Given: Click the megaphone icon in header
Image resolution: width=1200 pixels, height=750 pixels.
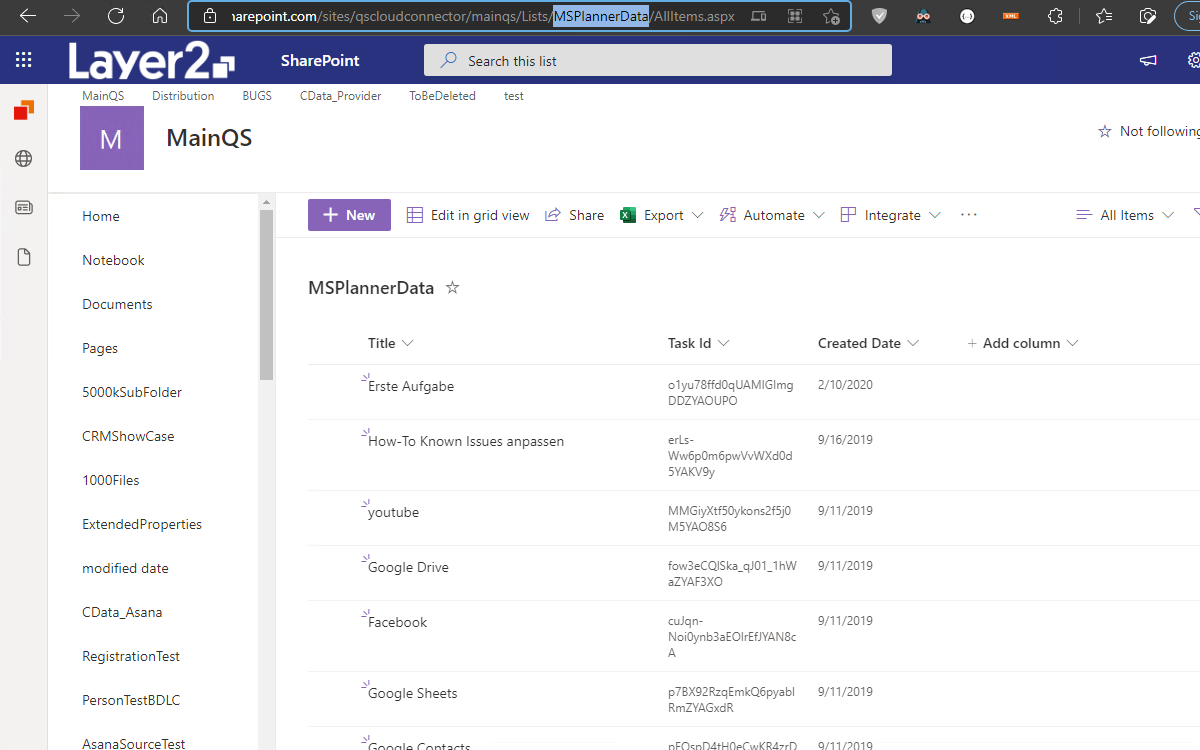Looking at the screenshot, I should 1148,60.
